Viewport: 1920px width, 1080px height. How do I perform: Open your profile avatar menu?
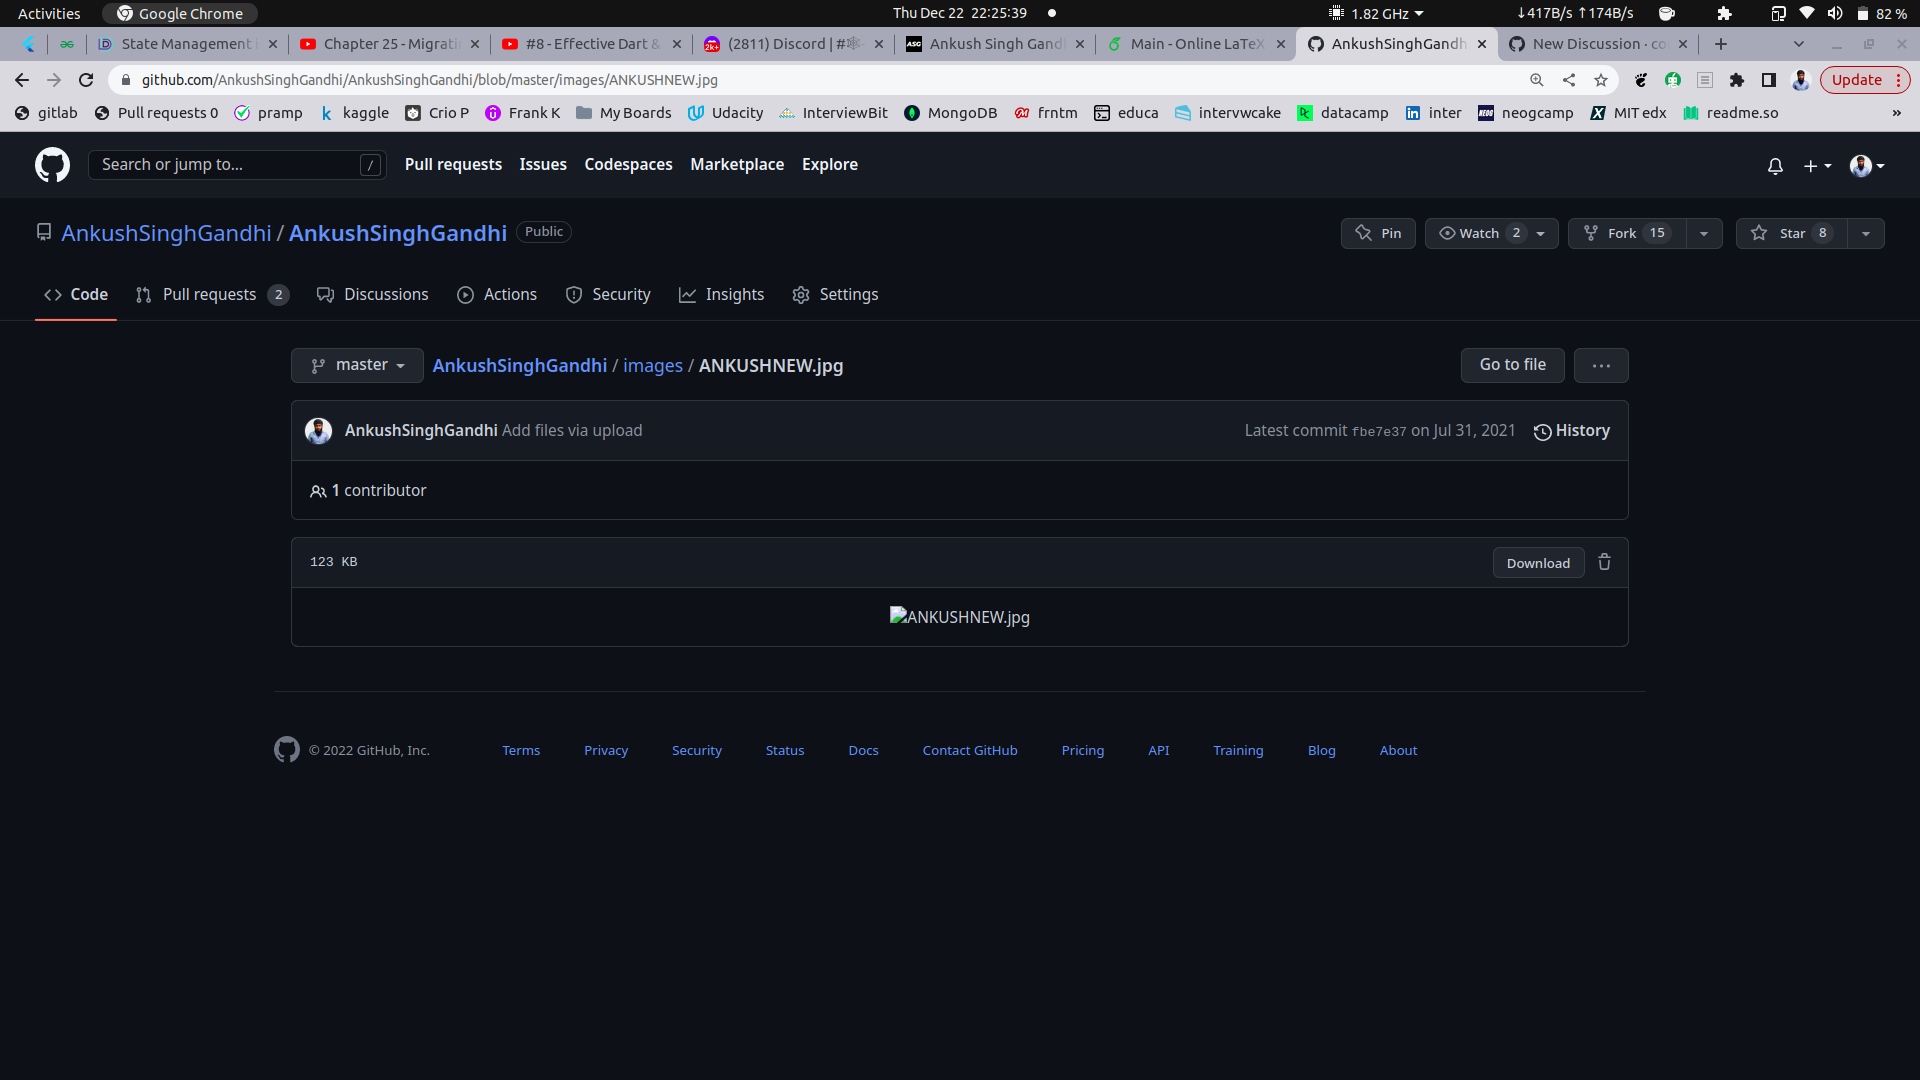pos(1864,166)
